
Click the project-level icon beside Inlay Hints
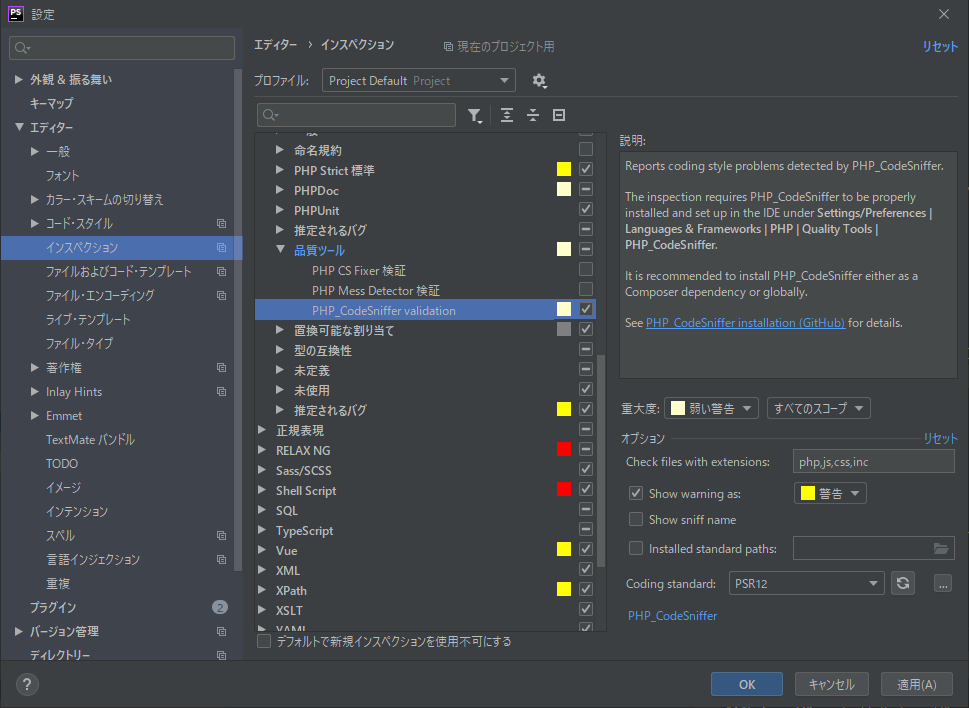(221, 392)
